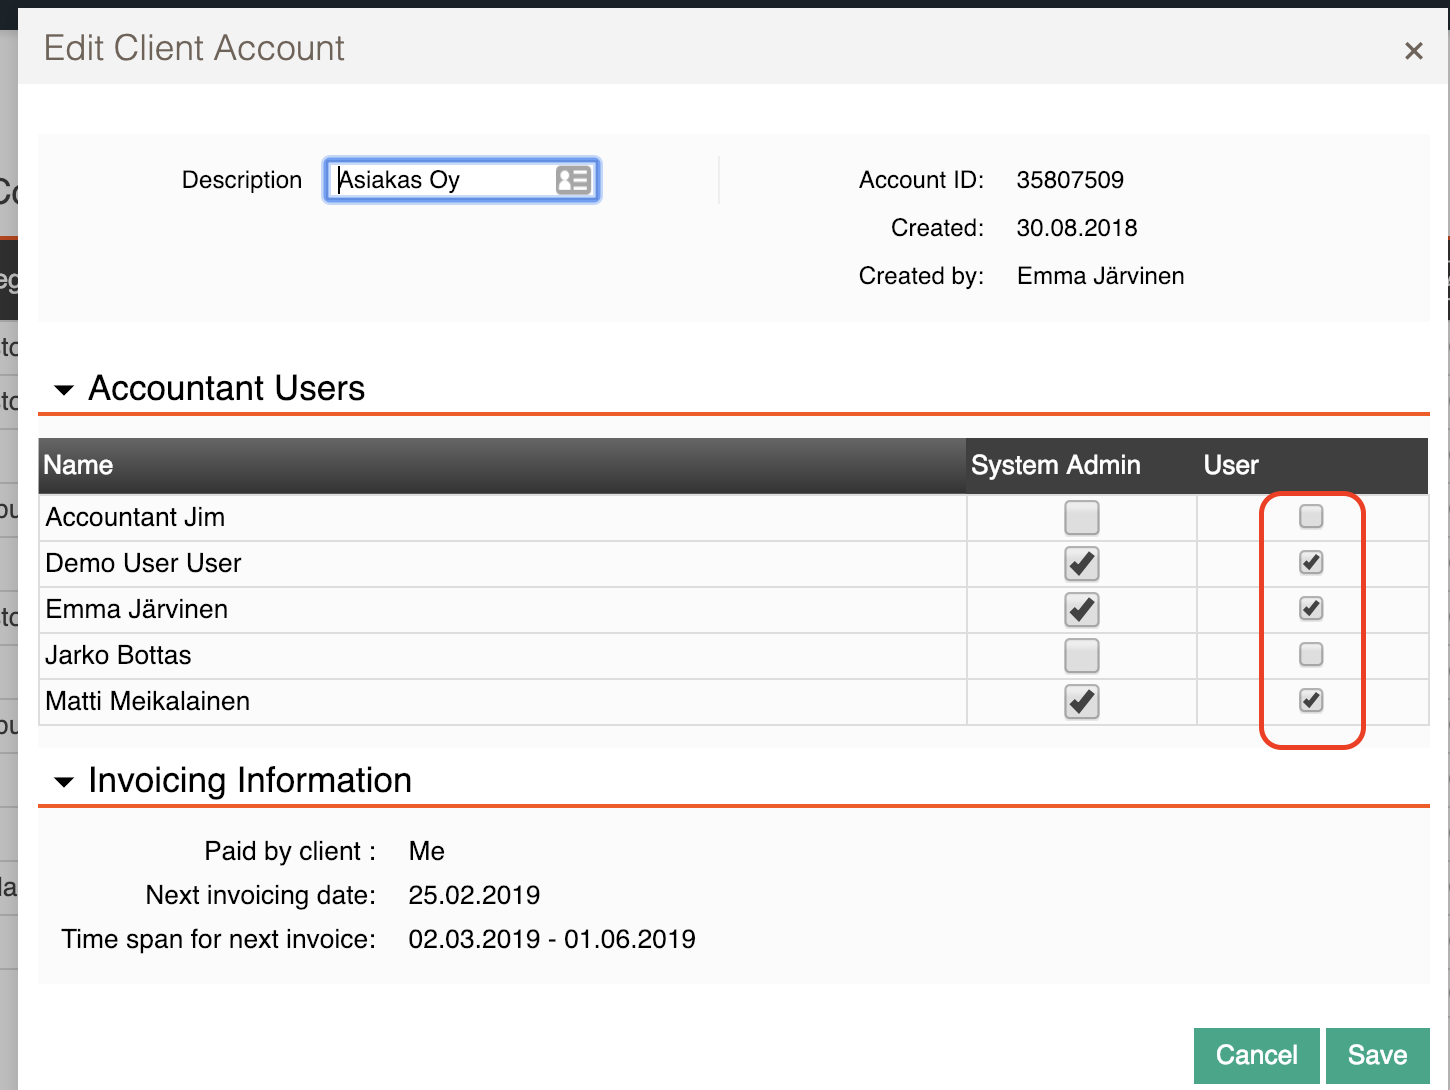Close the Edit Client Account dialog
The height and width of the screenshot is (1090, 1450).
(1413, 51)
